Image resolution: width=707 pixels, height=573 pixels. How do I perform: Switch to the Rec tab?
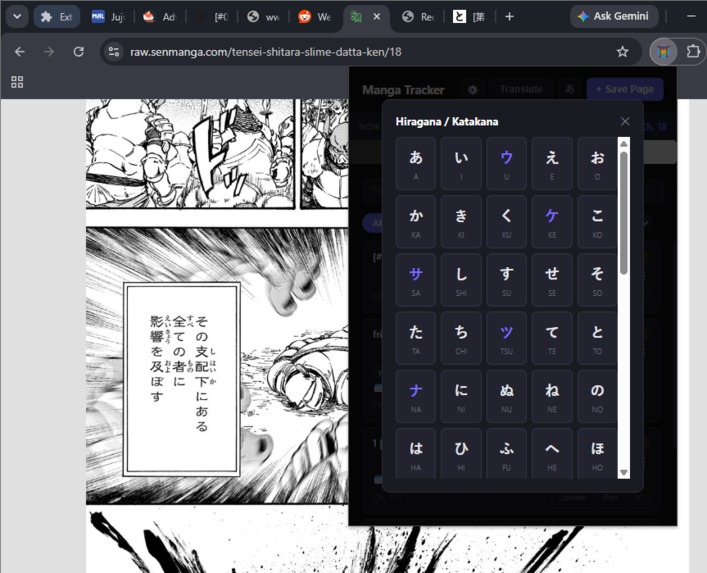(418, 17)
